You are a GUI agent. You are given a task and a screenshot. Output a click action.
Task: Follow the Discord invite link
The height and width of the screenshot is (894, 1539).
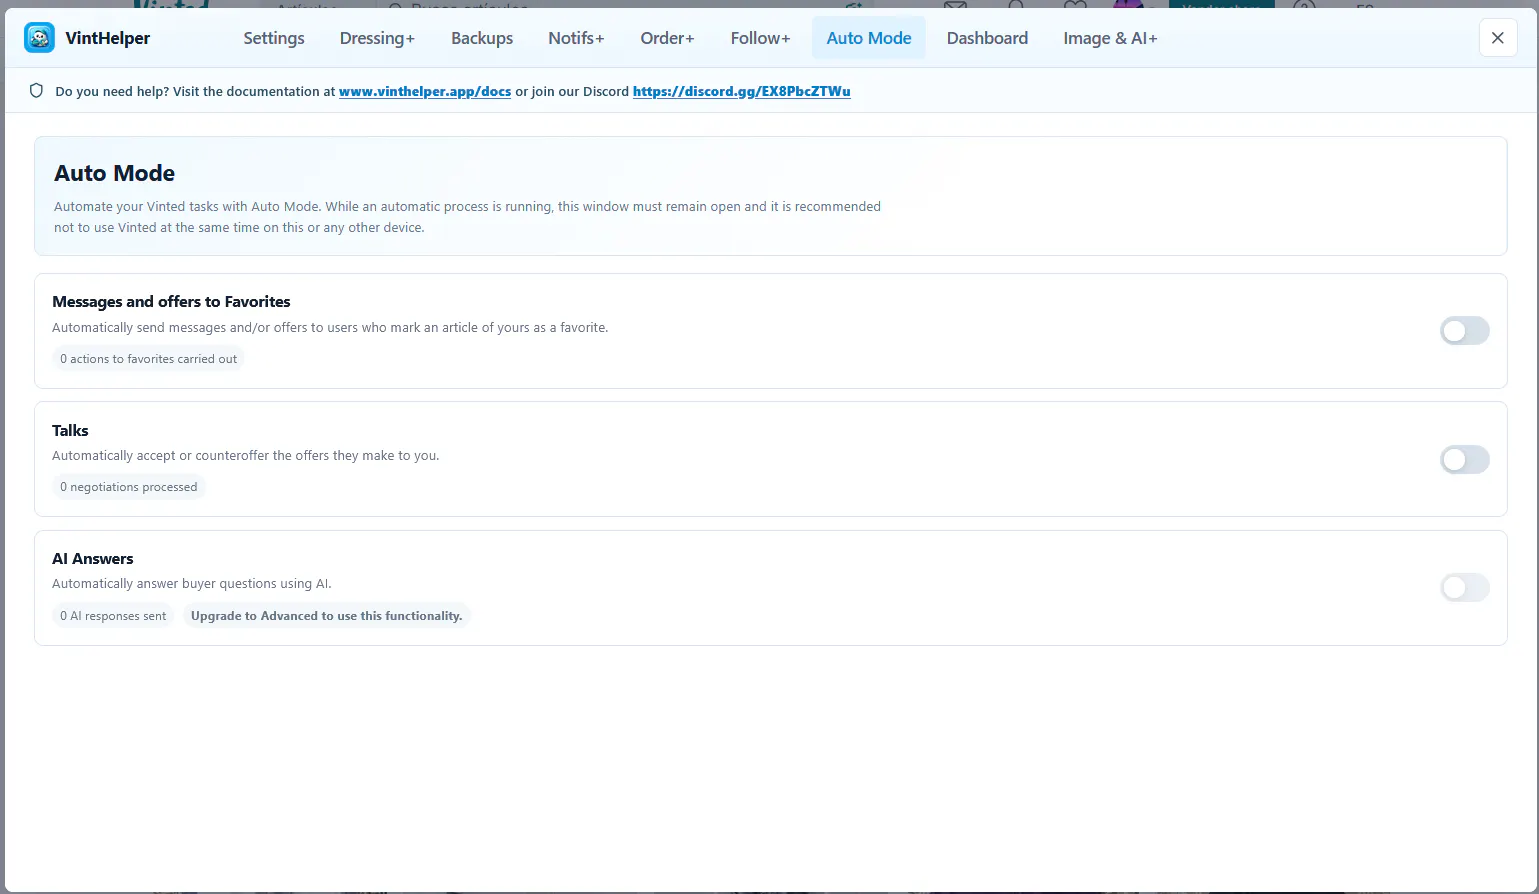click(742, 91)
